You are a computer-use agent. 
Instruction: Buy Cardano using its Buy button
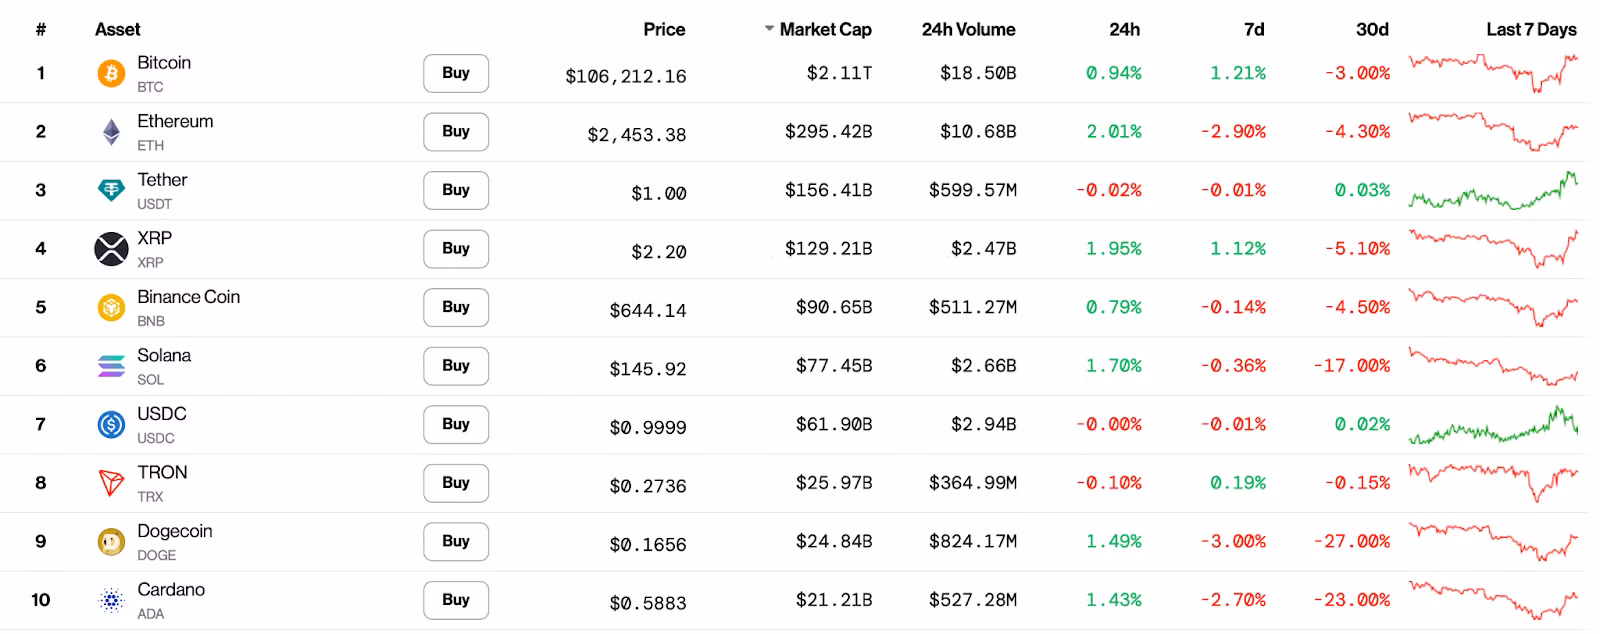pyautogui.click(x=456, y=600)
